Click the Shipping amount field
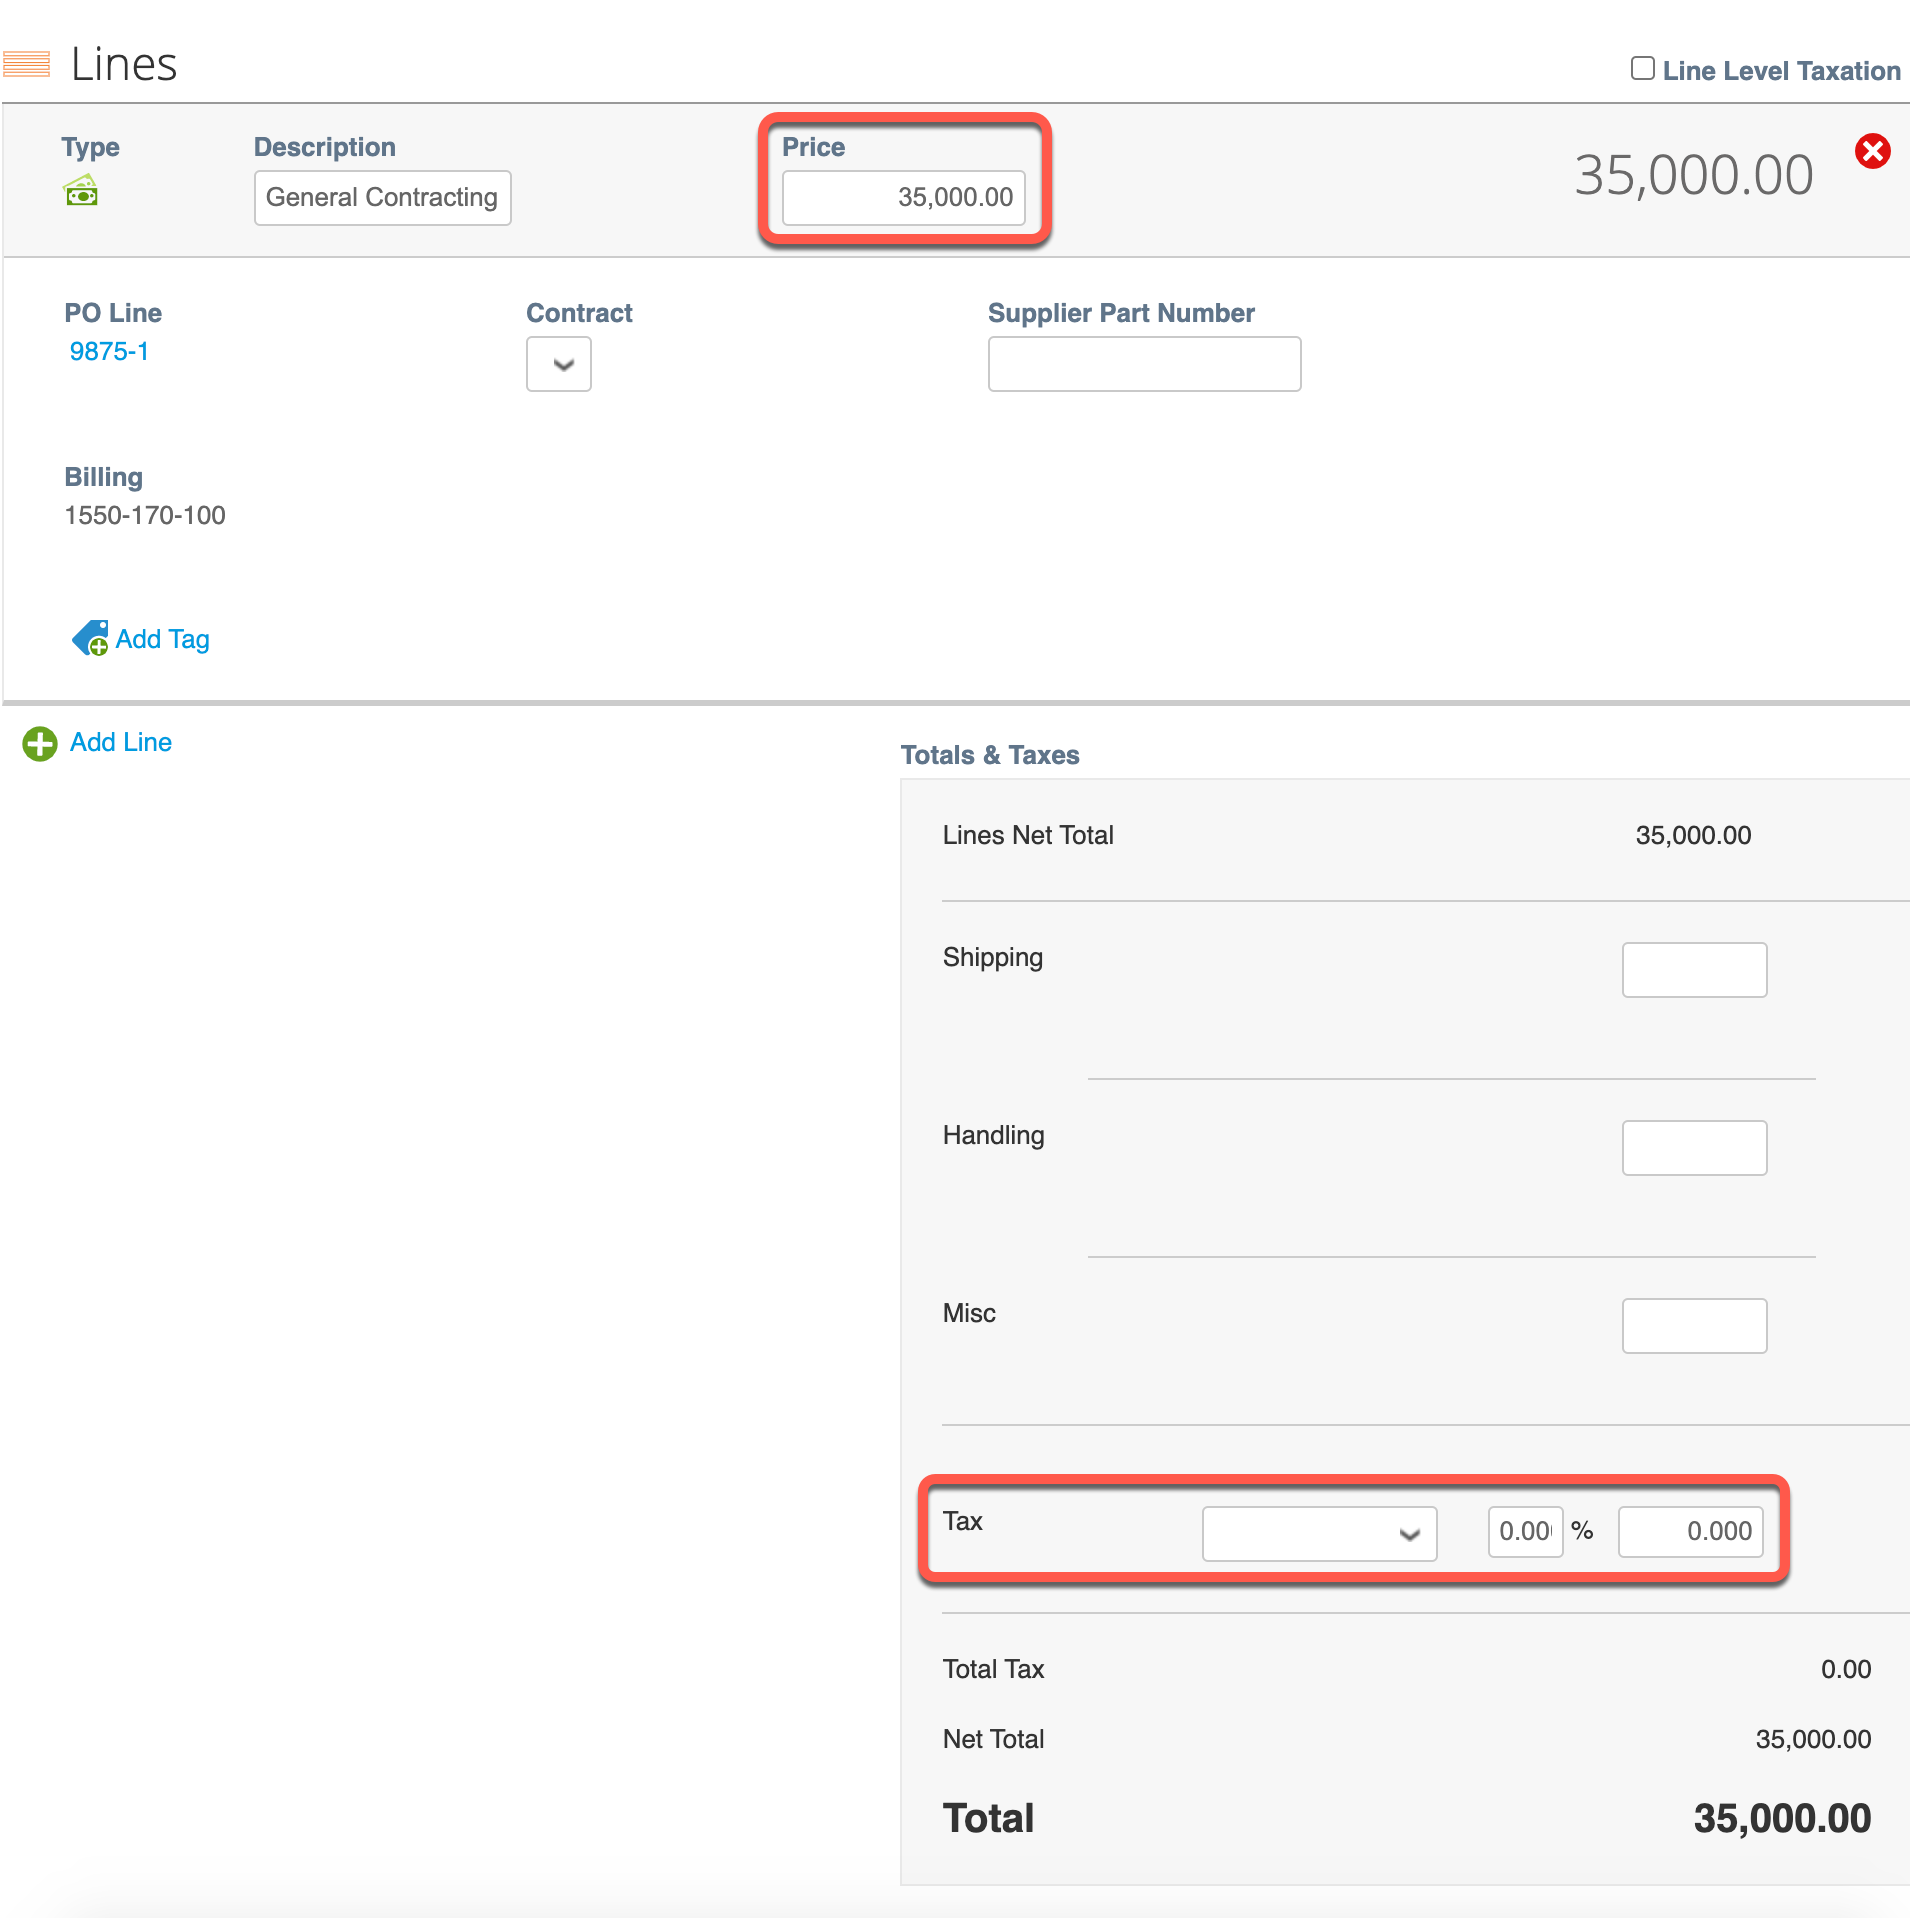The height and width of the screenshot is (1918, 1910). (1694, 969)
